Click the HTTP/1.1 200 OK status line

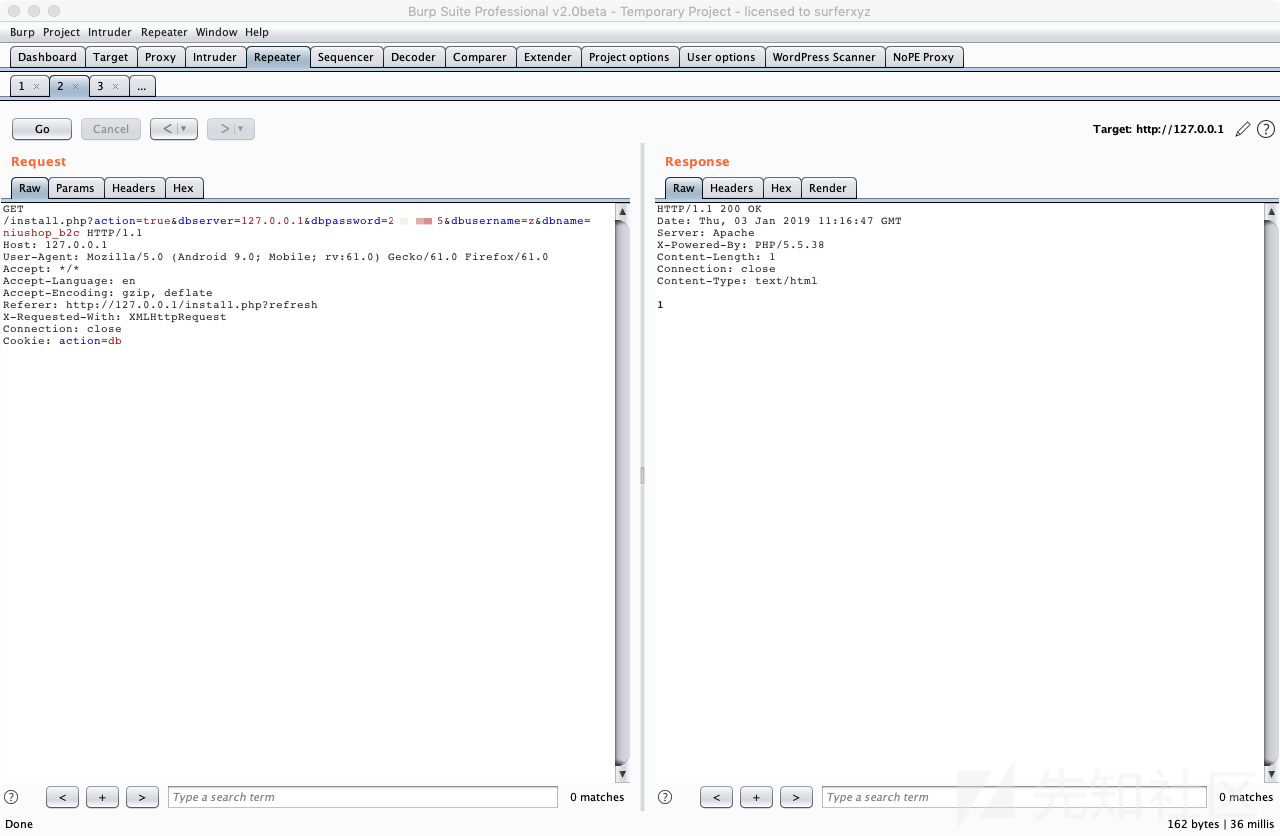tap(709, 209)
